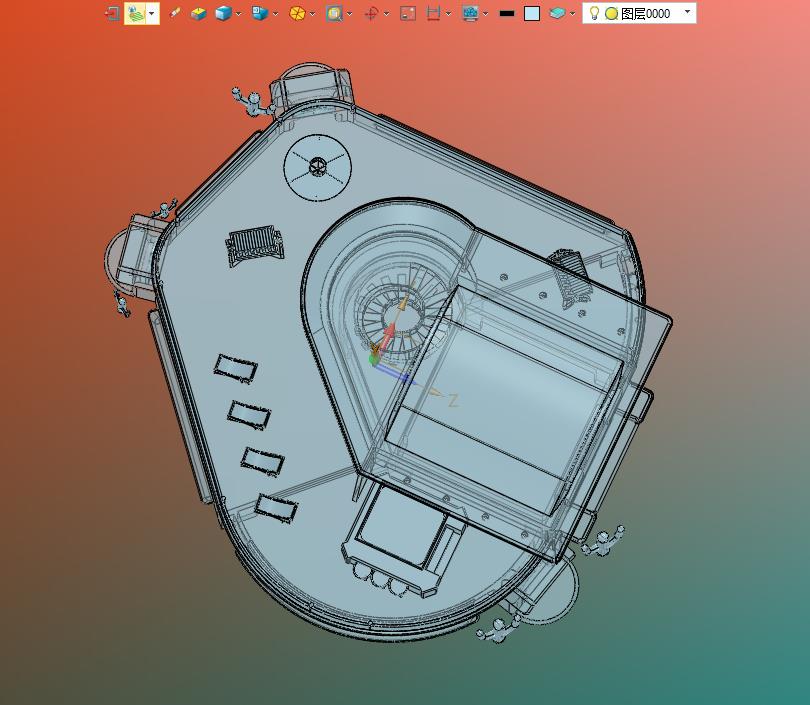The width and height of the screenshot is (810, 705).
Task: Click the light blue face color swatch
Action: [532, 13]
